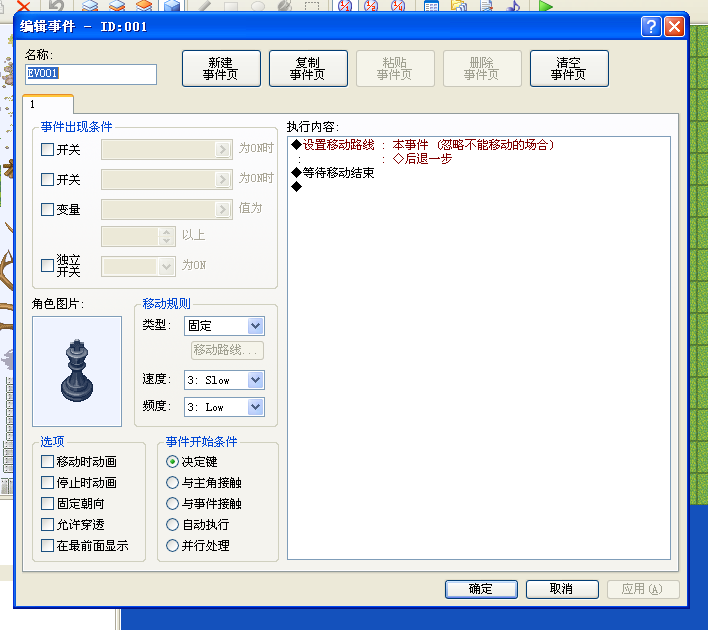
Task: Click the 粘贴事件页 button
Action: [395, 68]
